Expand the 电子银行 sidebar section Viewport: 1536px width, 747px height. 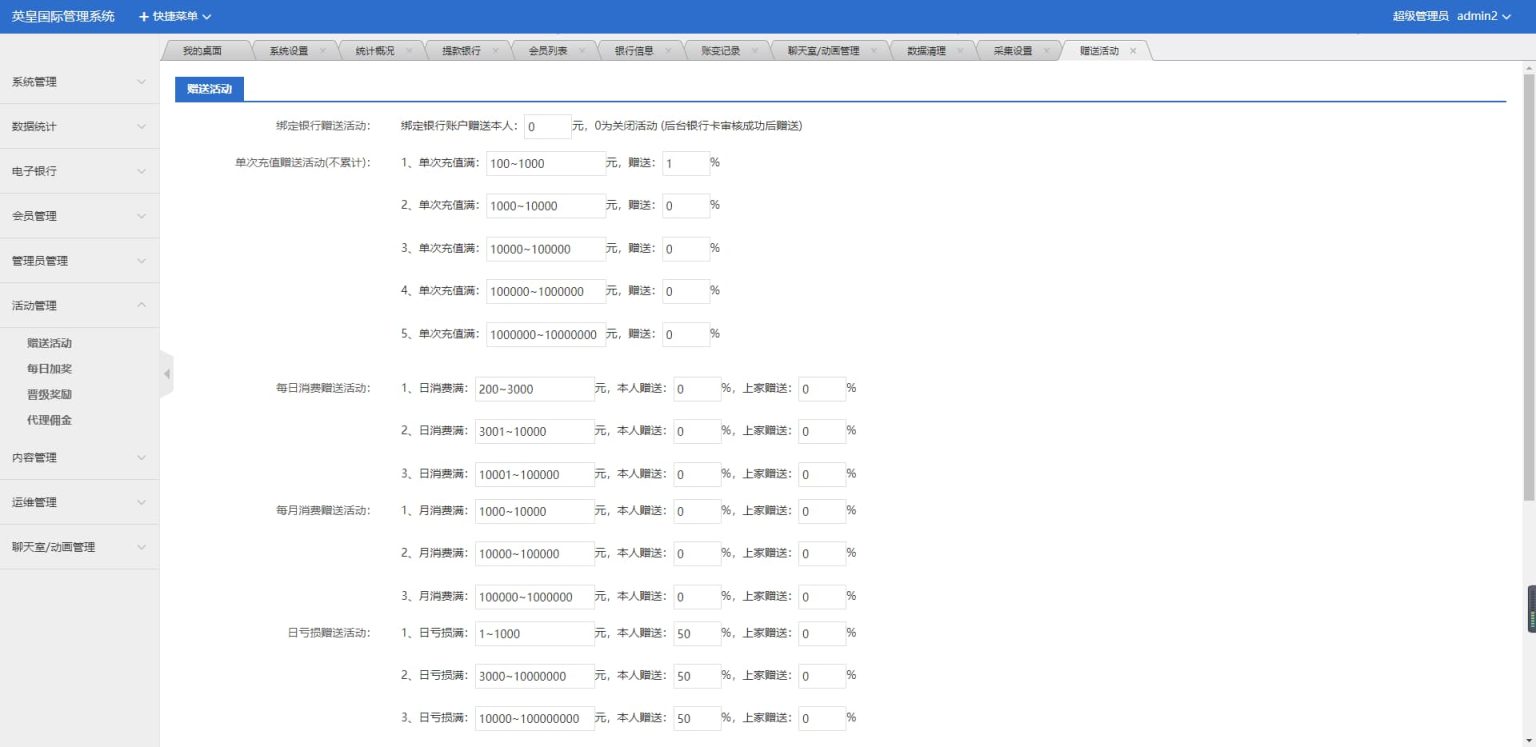79,171
